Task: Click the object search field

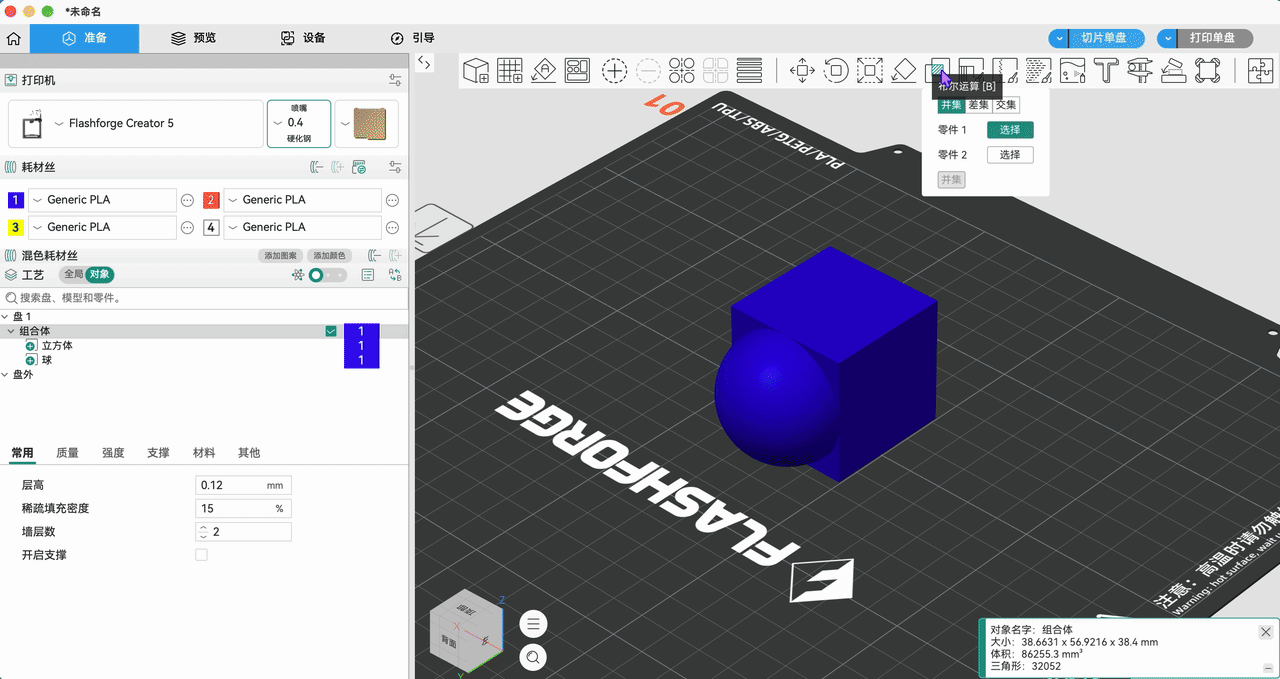Action: click(204, 298)
